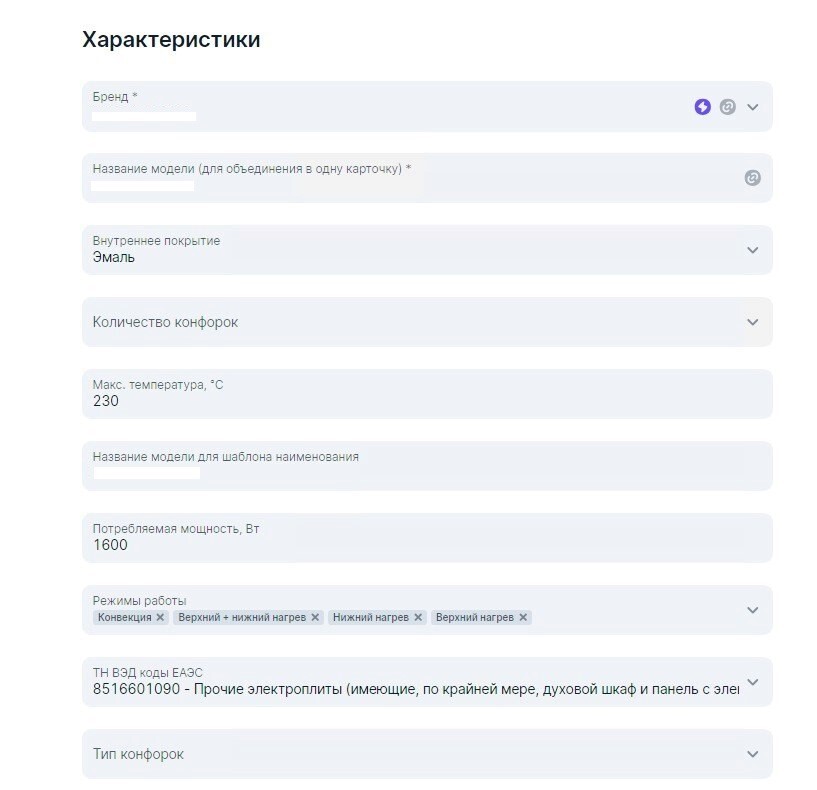Remove the Верхний + нижний нагрев tag

coord(315,617)
